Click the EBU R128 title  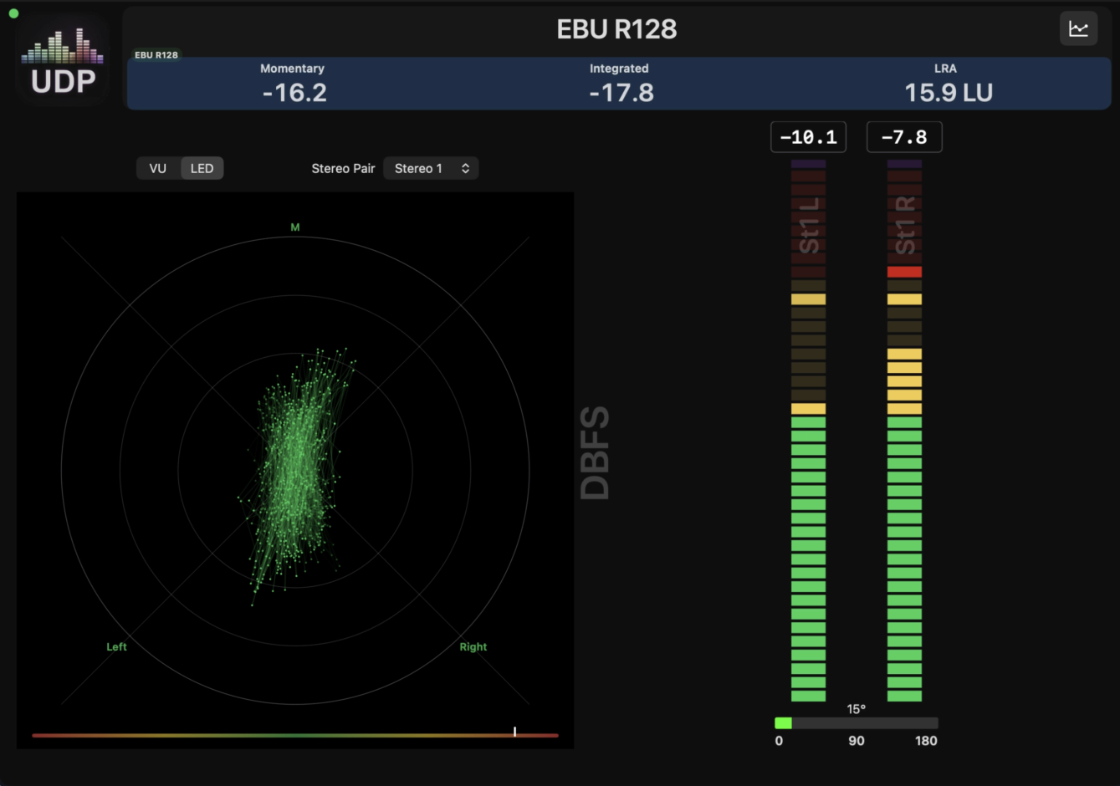616,29
